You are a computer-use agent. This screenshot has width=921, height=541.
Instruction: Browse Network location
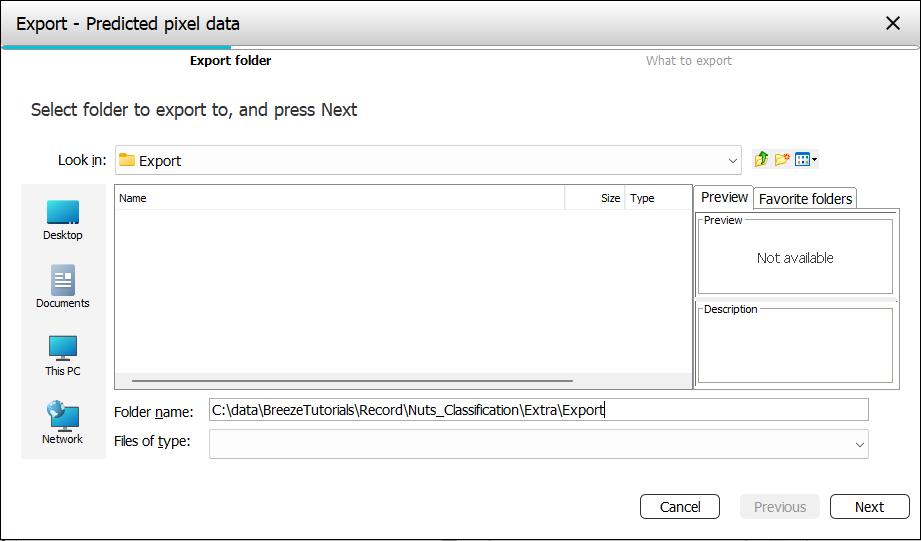tap(62, 423)
